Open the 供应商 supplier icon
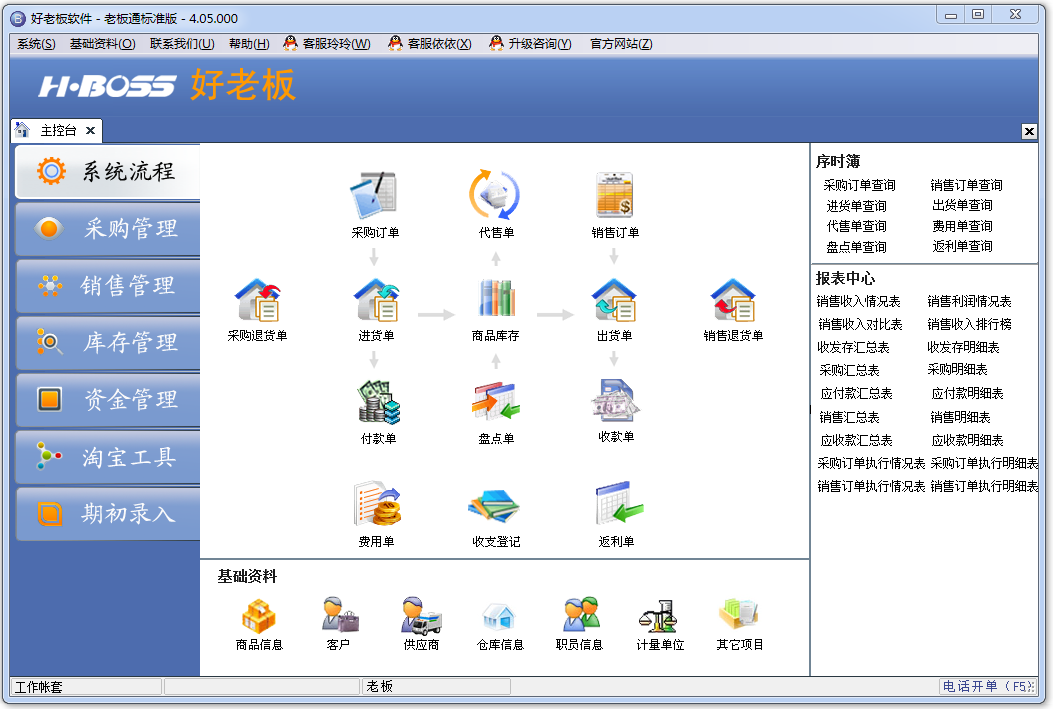1053x709 pixels. [x=421, y=616]
